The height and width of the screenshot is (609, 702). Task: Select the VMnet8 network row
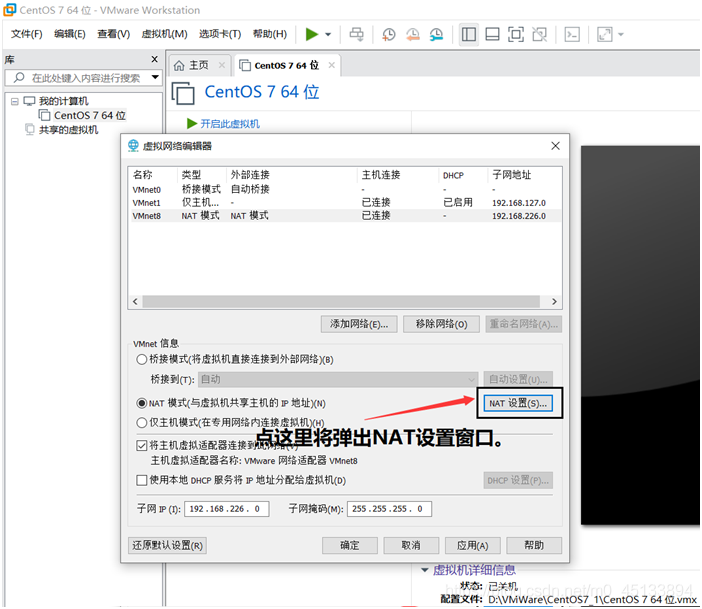click(x=345, y=215)
